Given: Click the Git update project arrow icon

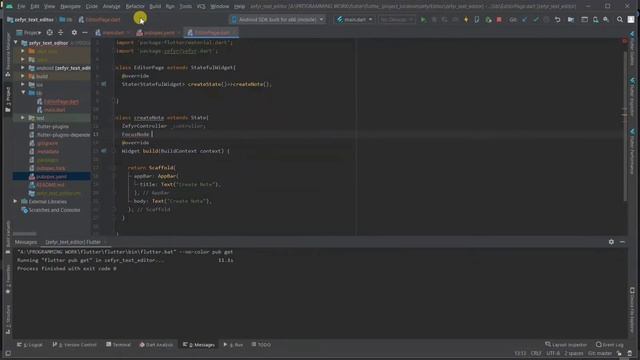Looking at the screenshot, I should click(x=524, y=20).
